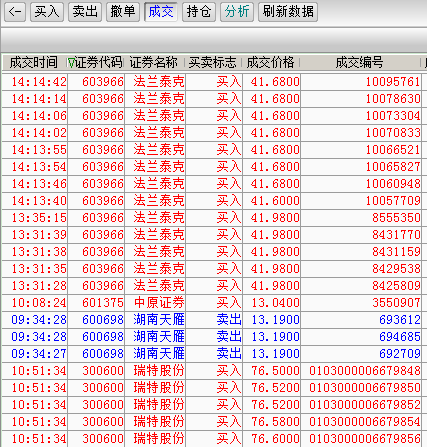Switch to the 成交 trades tab
Screen dimensions: 427x447
[x=161, y=12]
